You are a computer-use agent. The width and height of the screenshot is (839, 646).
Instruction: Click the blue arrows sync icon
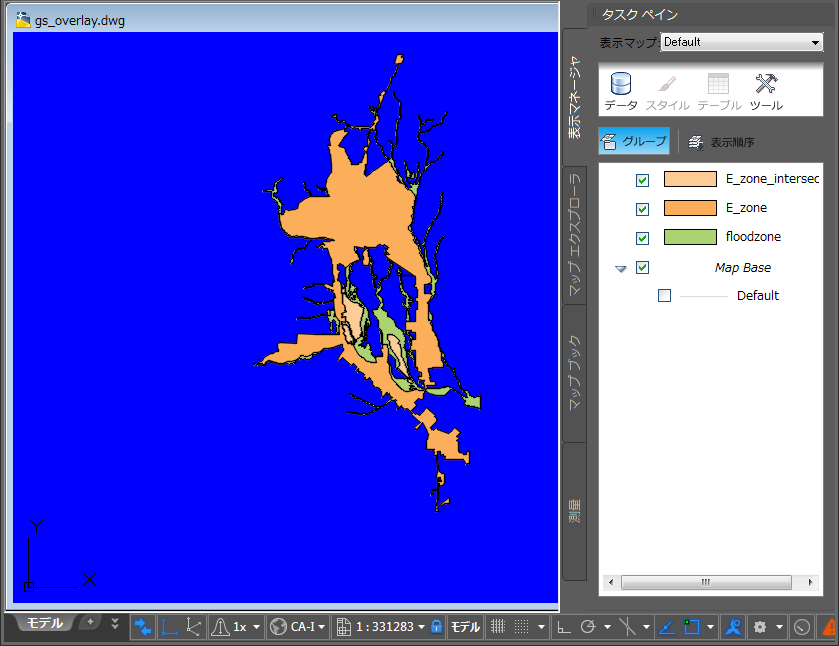click(x=143, y=627)
